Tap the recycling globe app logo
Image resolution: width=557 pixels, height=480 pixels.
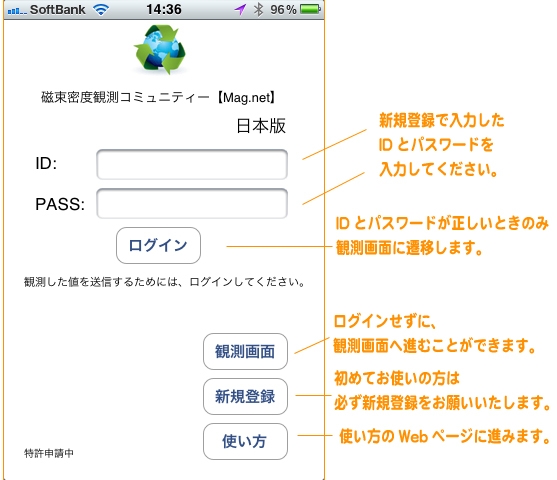(x=160, y=49)
